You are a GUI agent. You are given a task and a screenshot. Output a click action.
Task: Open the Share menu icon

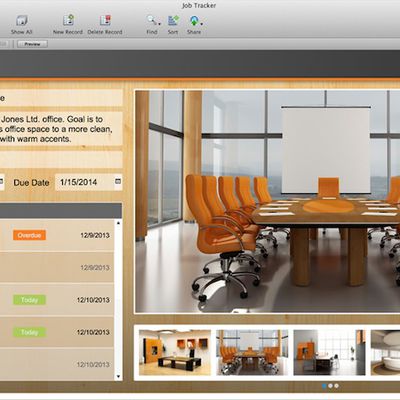tap(194, 21)
